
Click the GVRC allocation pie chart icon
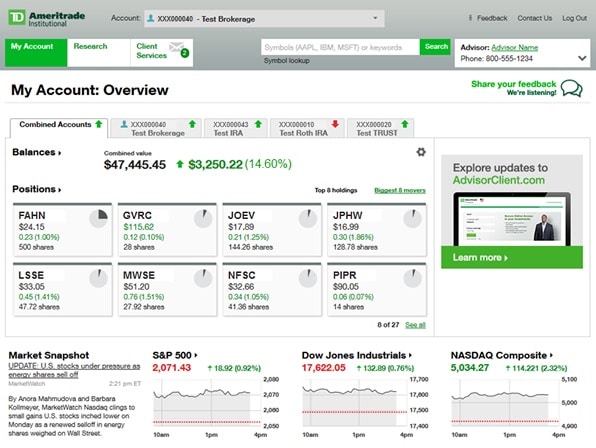click(x=203, y=218)
